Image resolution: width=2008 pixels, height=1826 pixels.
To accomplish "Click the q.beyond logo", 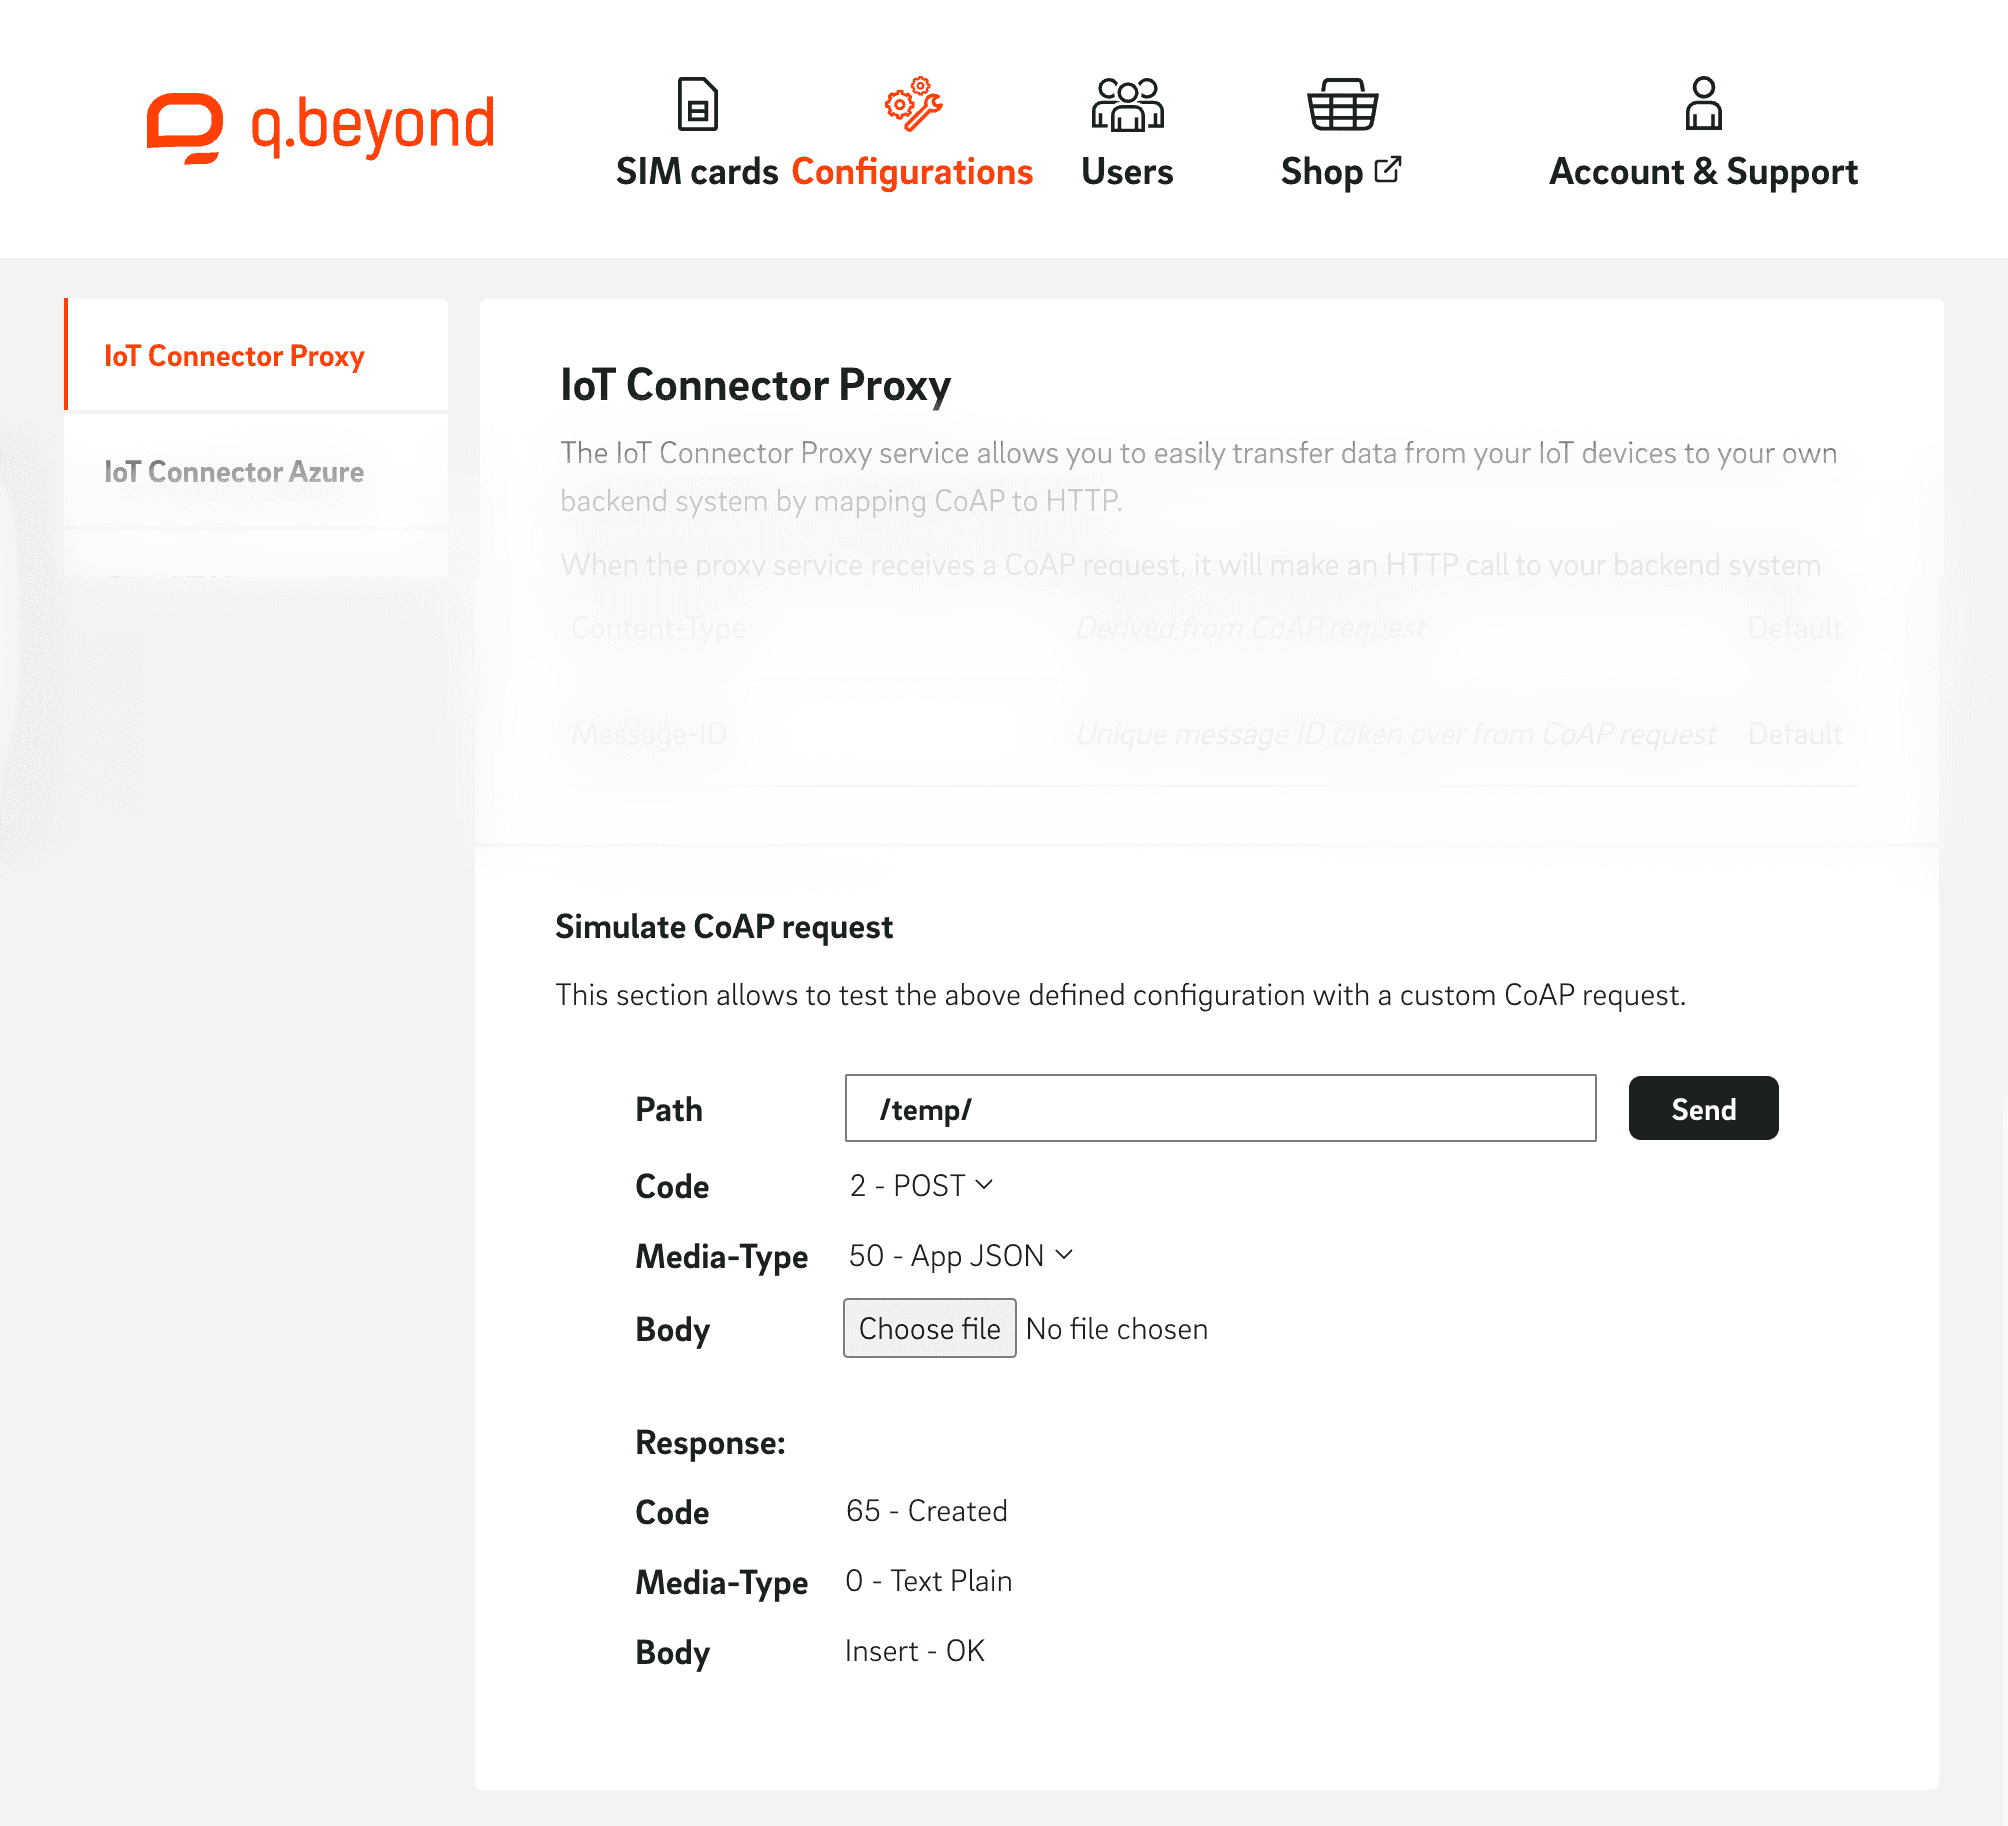I will point(320,127).
